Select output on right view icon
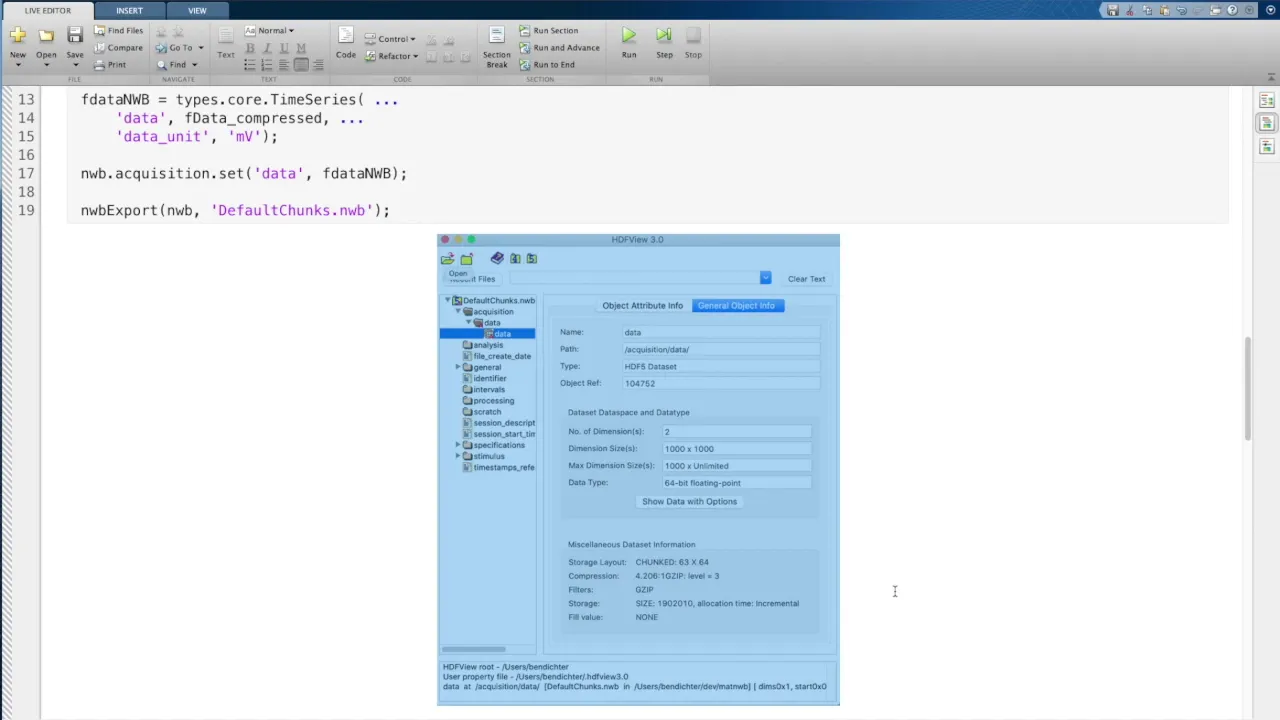Screen dimensions: 1280x720 pos(1267,100)
